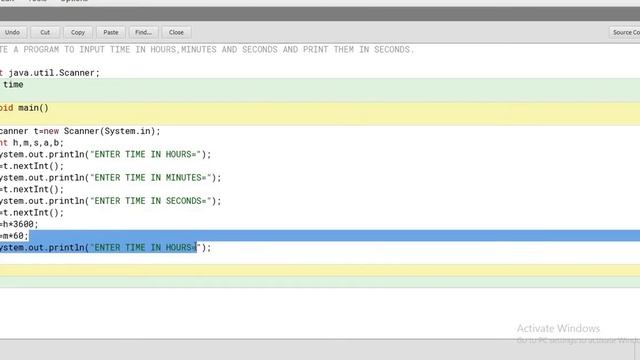This screenshot has width=640, height=360.
Task: Open the Find... search panel
Action: point(143,32)
